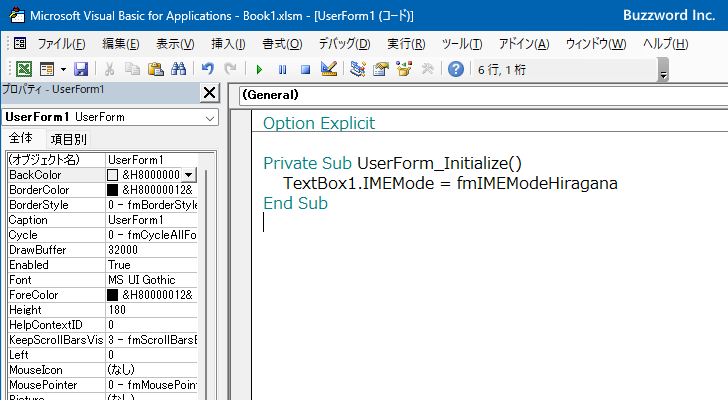Open the ファイル(F) menu
Screen dimensions: 728x400
[61, 44]
